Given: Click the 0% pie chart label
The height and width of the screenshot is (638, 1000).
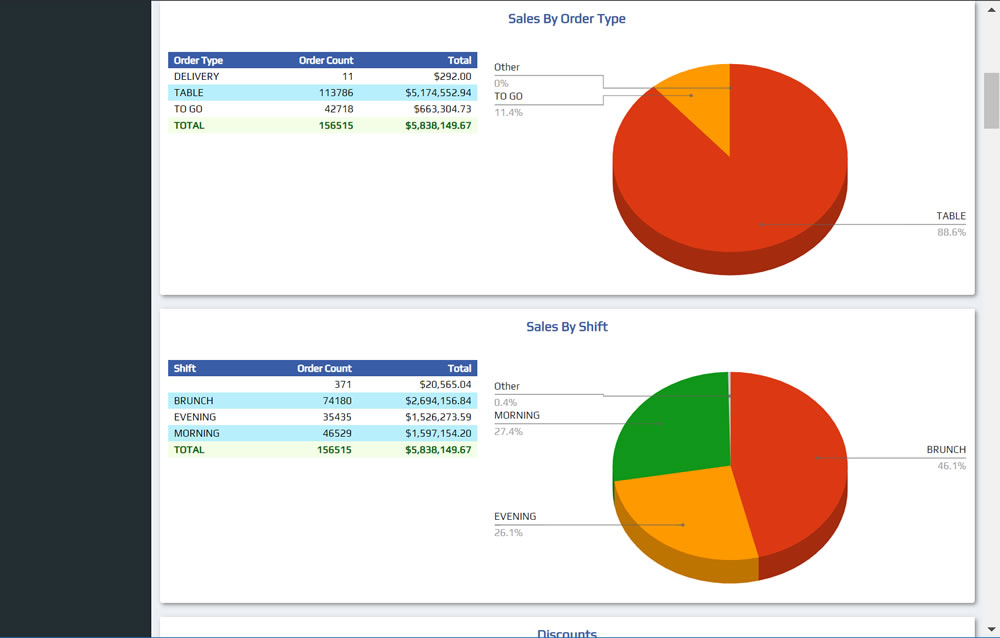Looking at the screenshot, I should click(x=501, y=84).
